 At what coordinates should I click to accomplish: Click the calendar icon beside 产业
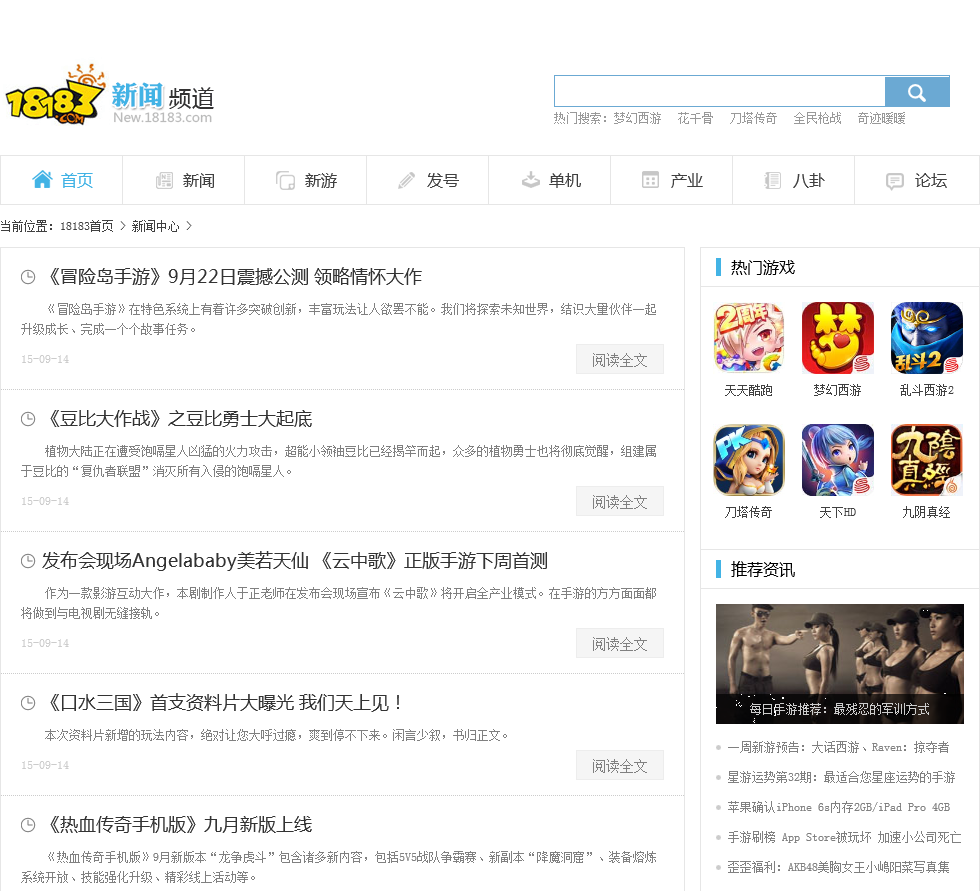[x=650, y=180]
